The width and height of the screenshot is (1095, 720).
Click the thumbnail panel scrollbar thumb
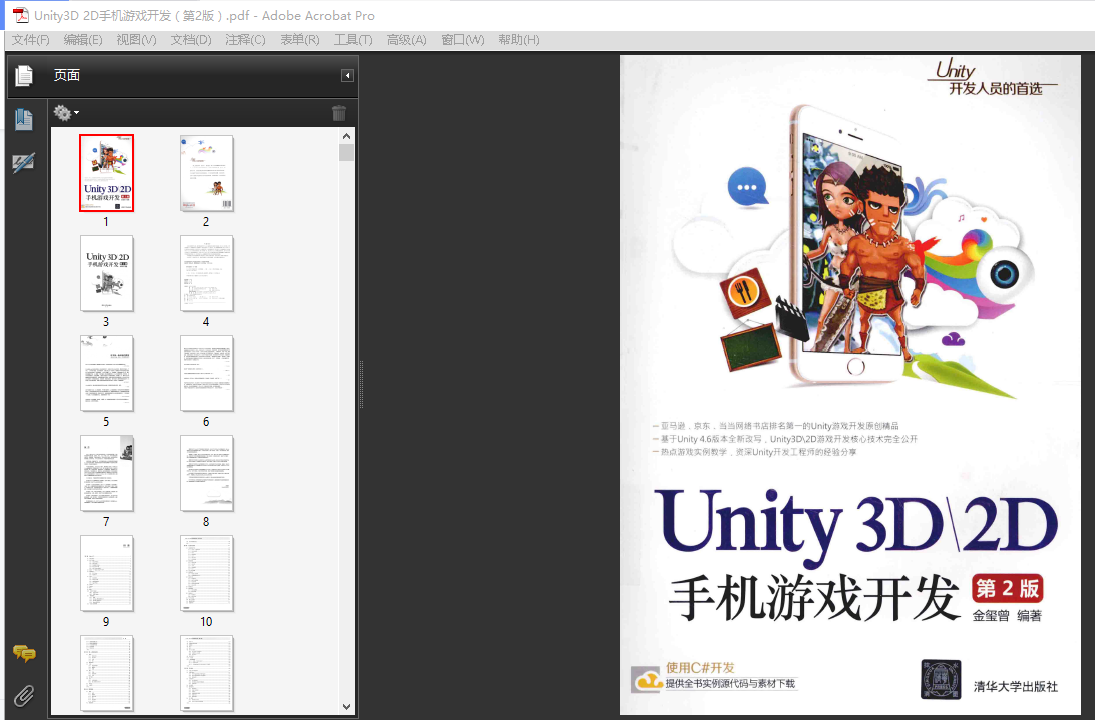(x=346, y=152)
